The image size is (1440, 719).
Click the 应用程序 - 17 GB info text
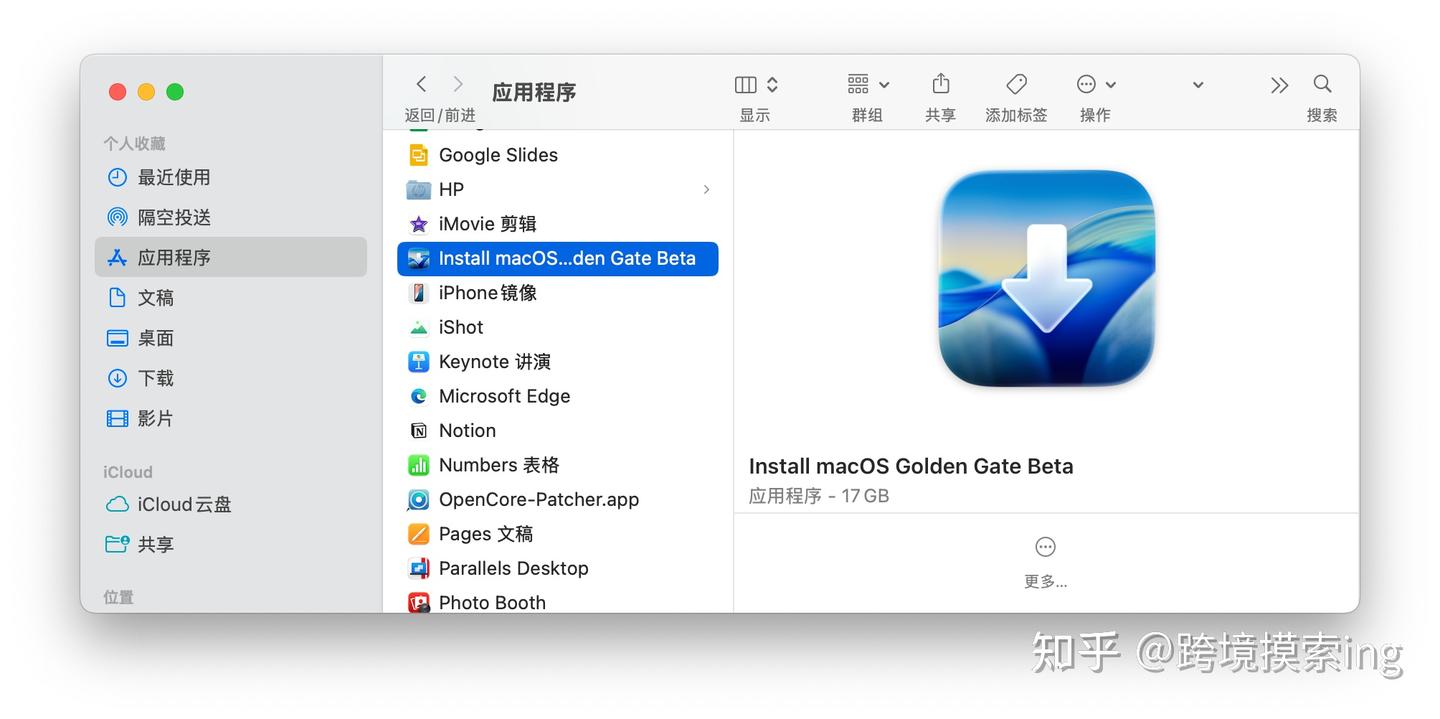[x=819, y=496]
